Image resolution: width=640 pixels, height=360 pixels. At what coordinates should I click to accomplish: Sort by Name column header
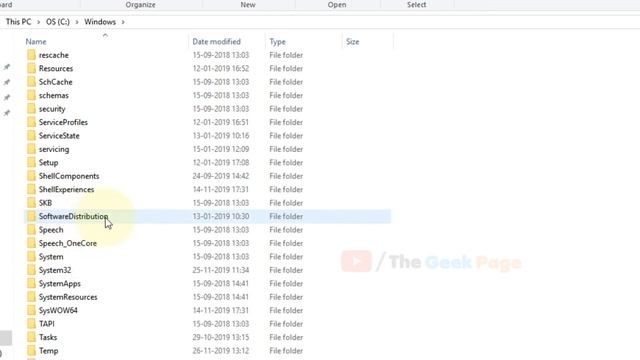pyautogui.click(x=36, y=42)
